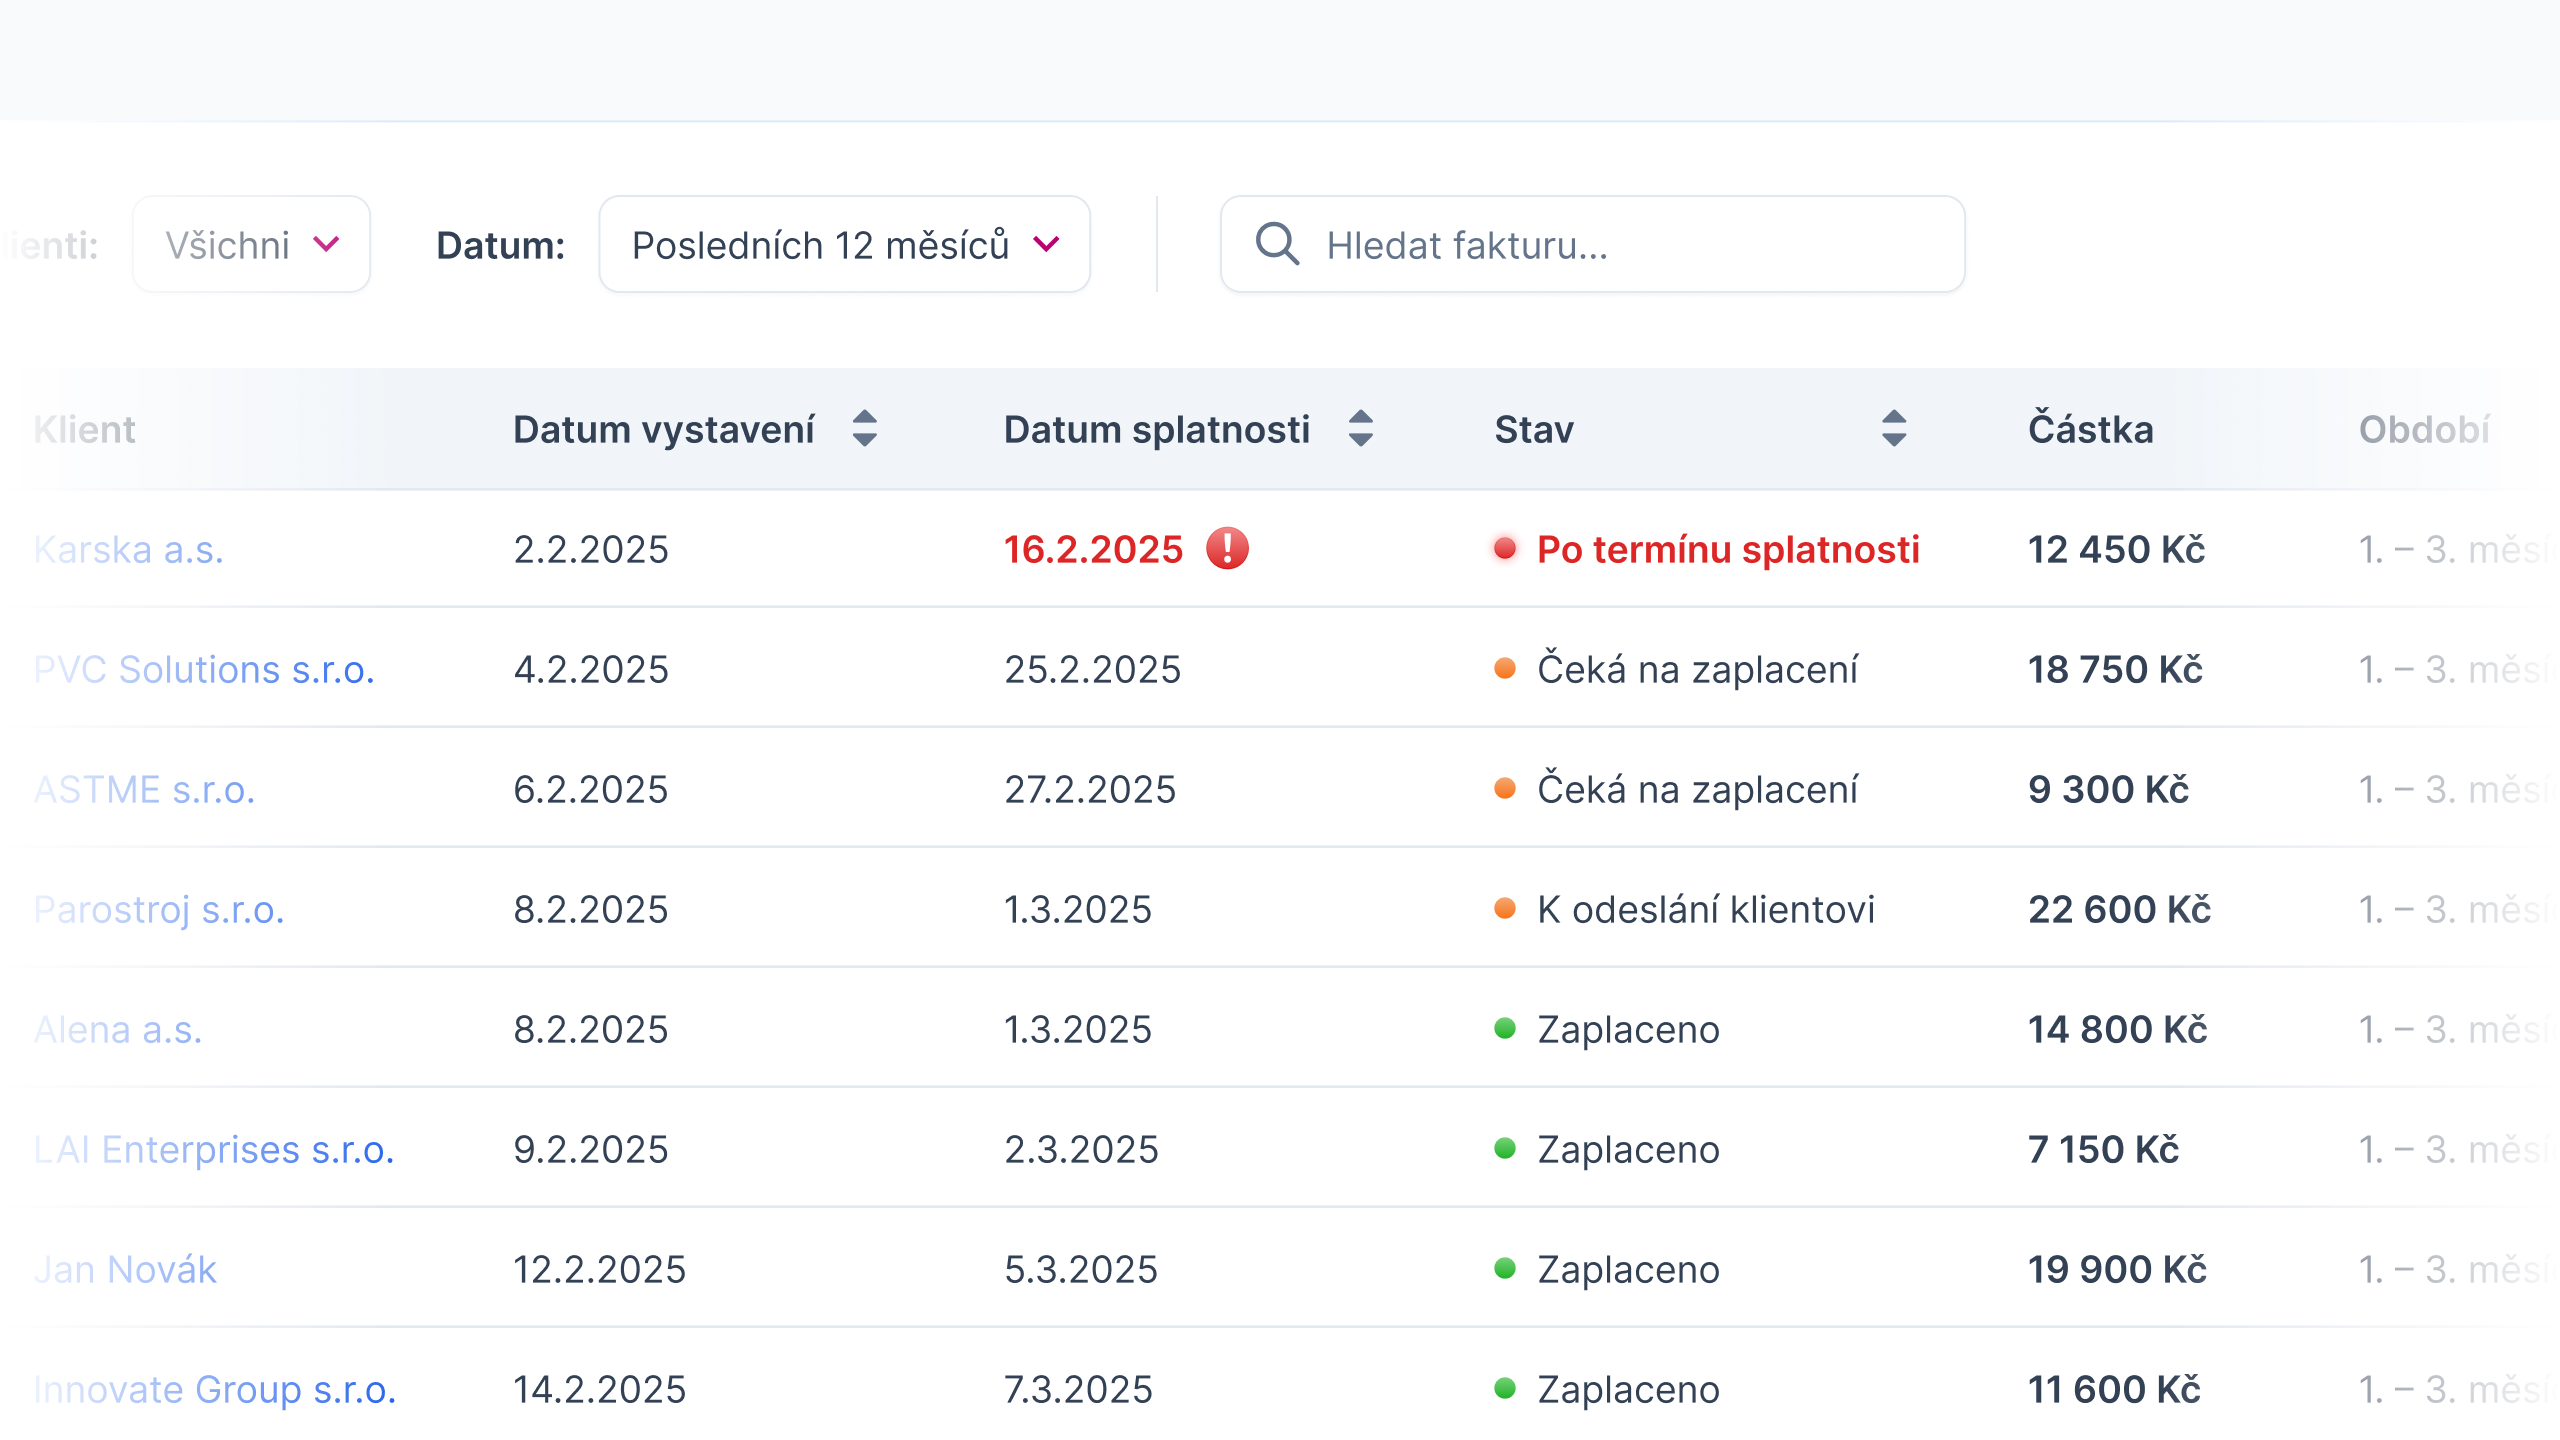This screenshot has height=1440, width=2560.
Task: Open the Posledních 12 měsíců date filter
Action: click(x=843, y=243)
